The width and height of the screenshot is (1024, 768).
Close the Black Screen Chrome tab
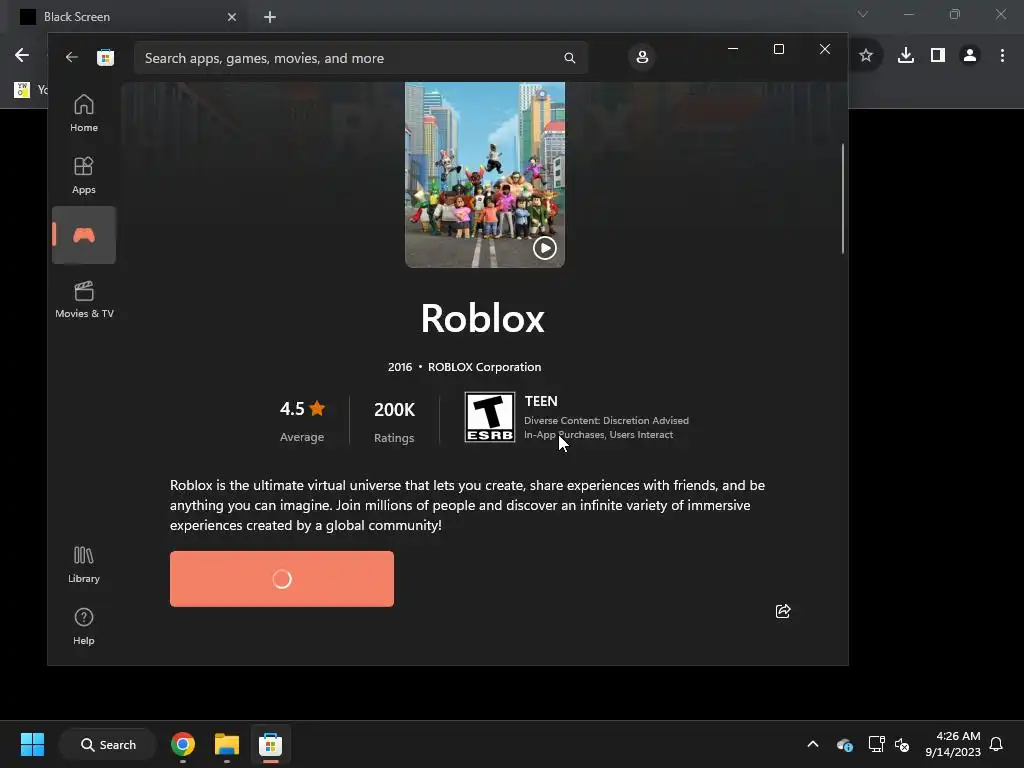(232, 17)
